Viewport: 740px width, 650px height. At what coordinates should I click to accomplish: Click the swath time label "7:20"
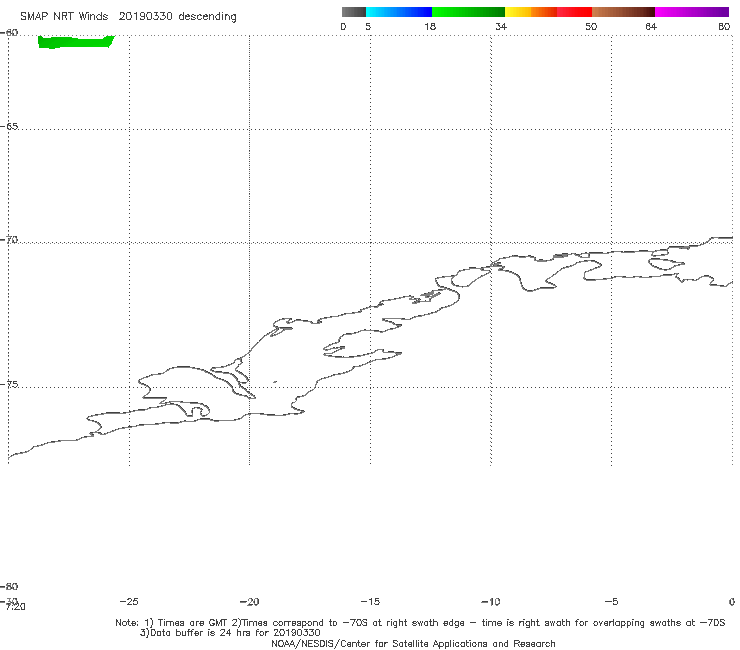pyautogui.click(x=16, y=607)
